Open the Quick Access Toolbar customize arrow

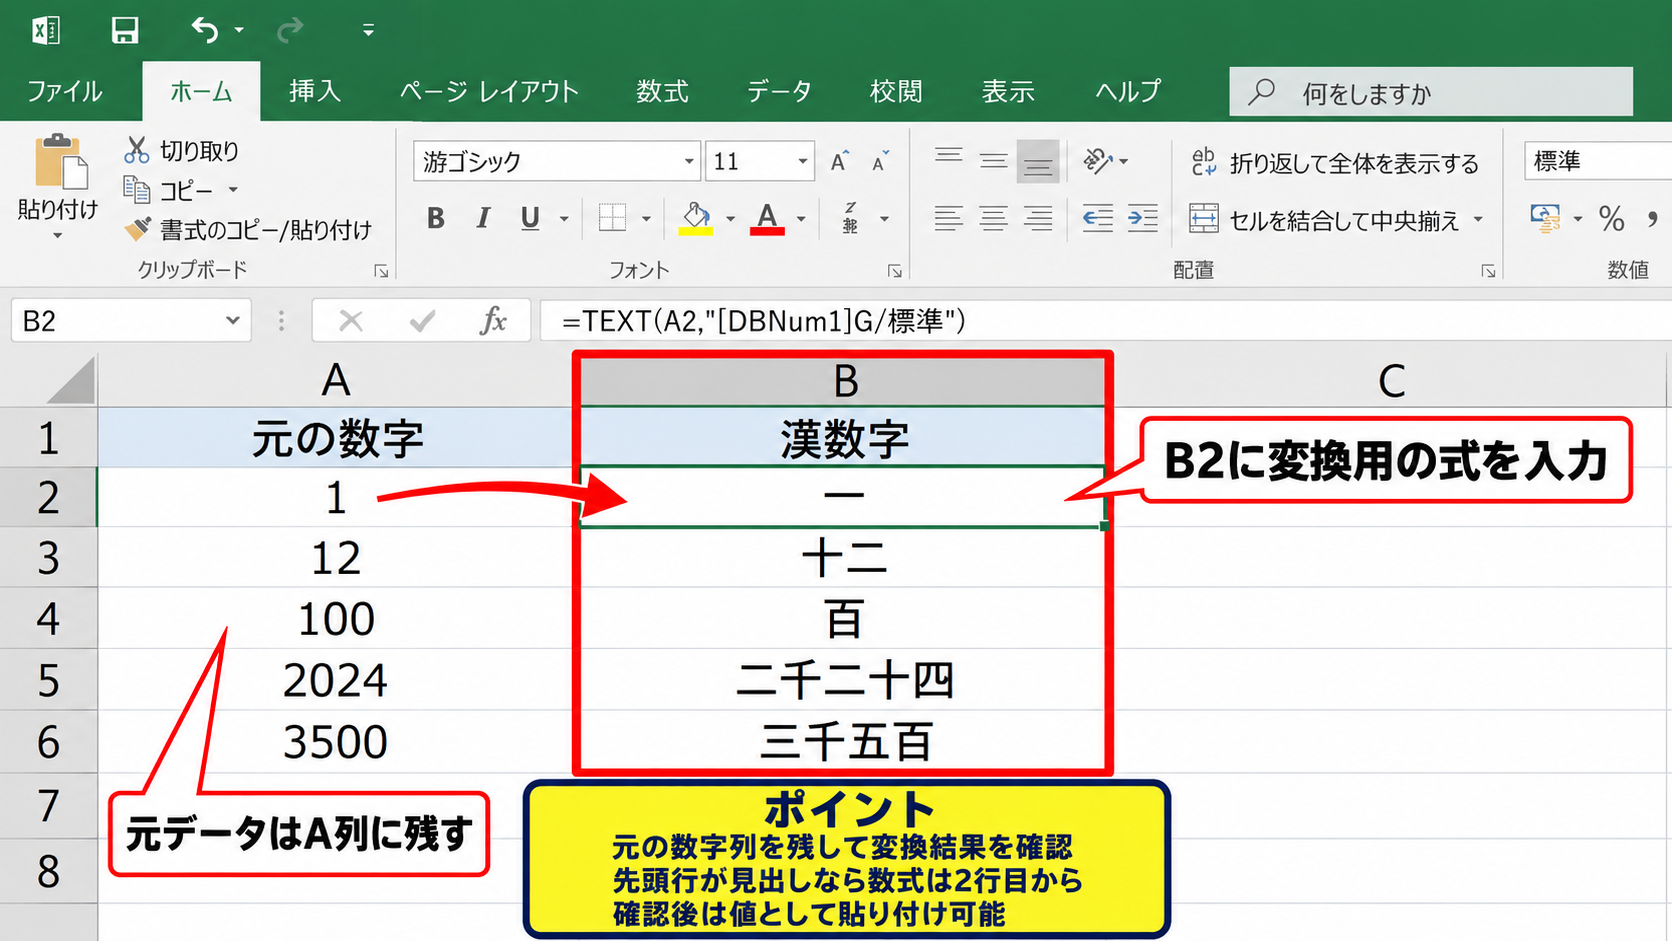(368, 31)
